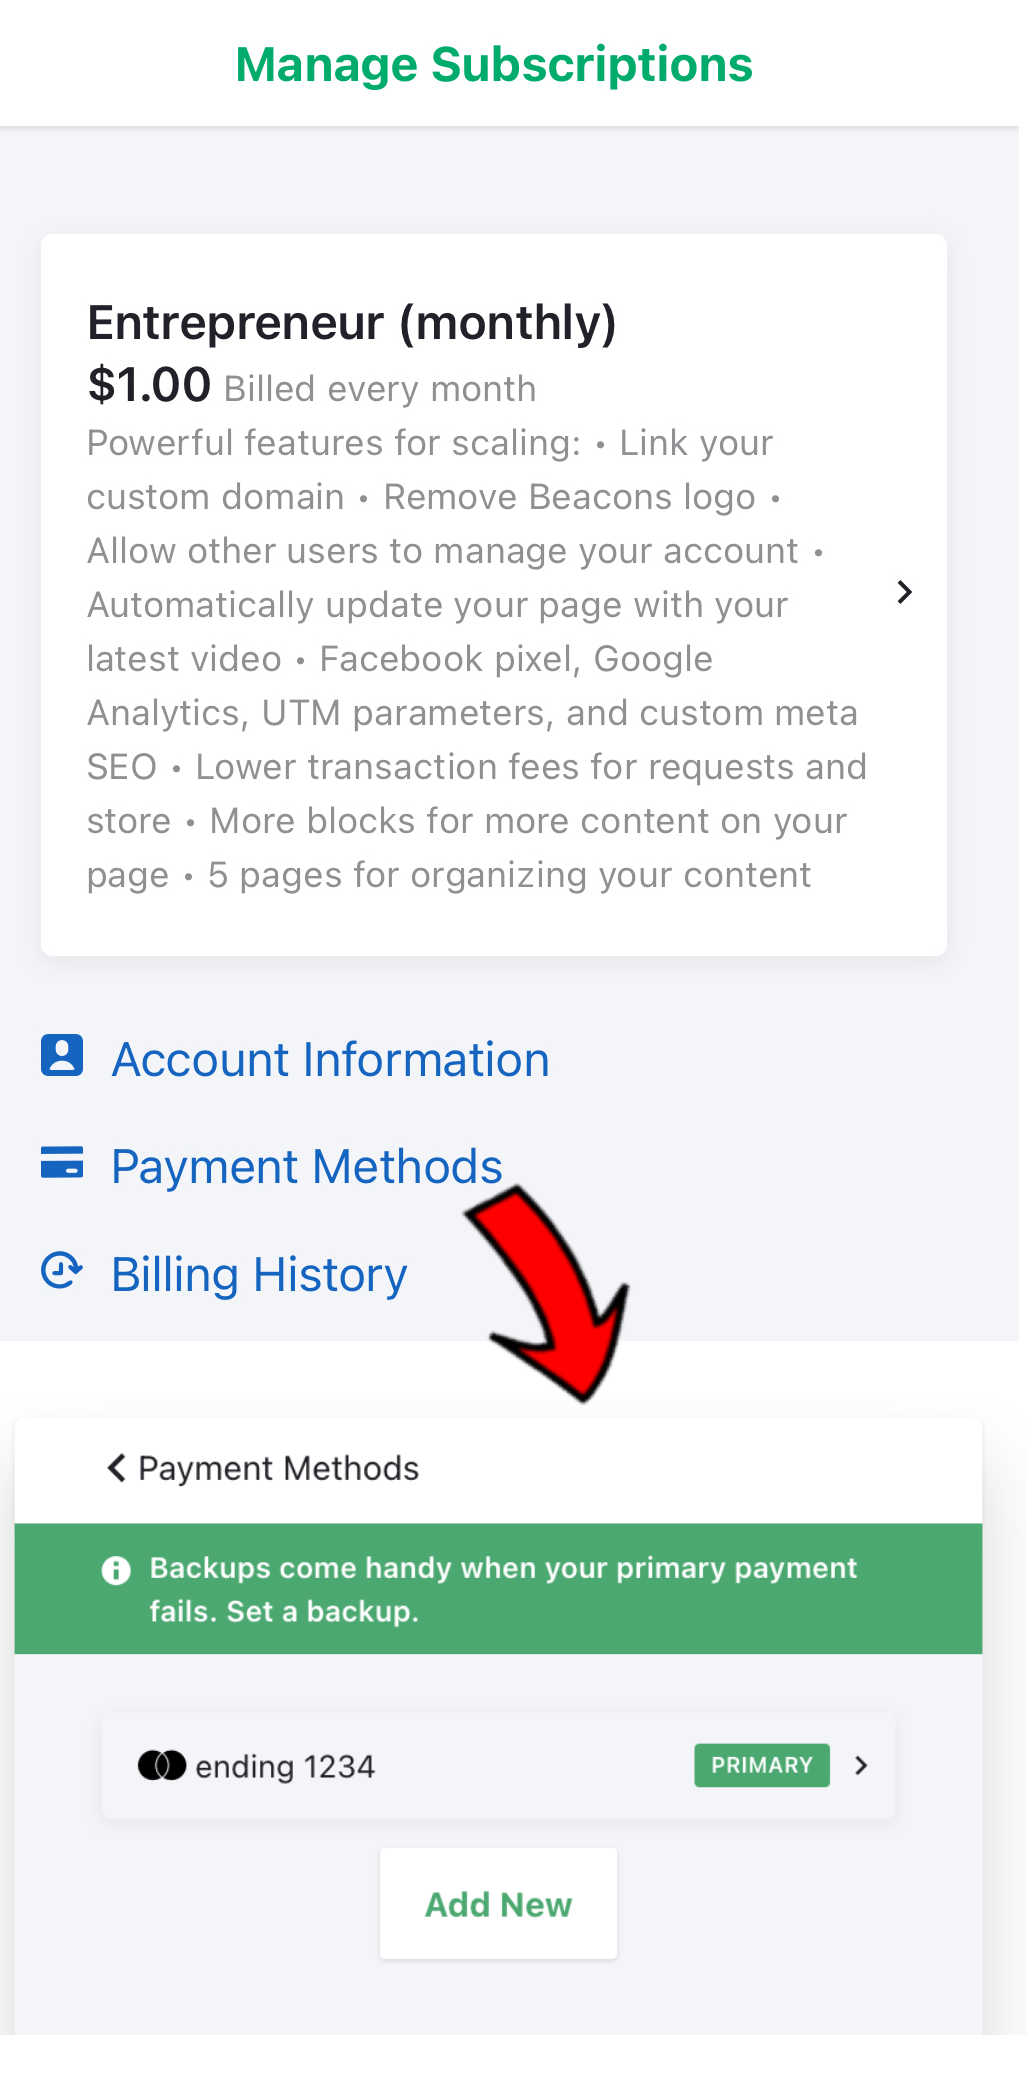The image size is (1027, 2078).
Task: Click the Billing History clock icon
Action: 62,1270
